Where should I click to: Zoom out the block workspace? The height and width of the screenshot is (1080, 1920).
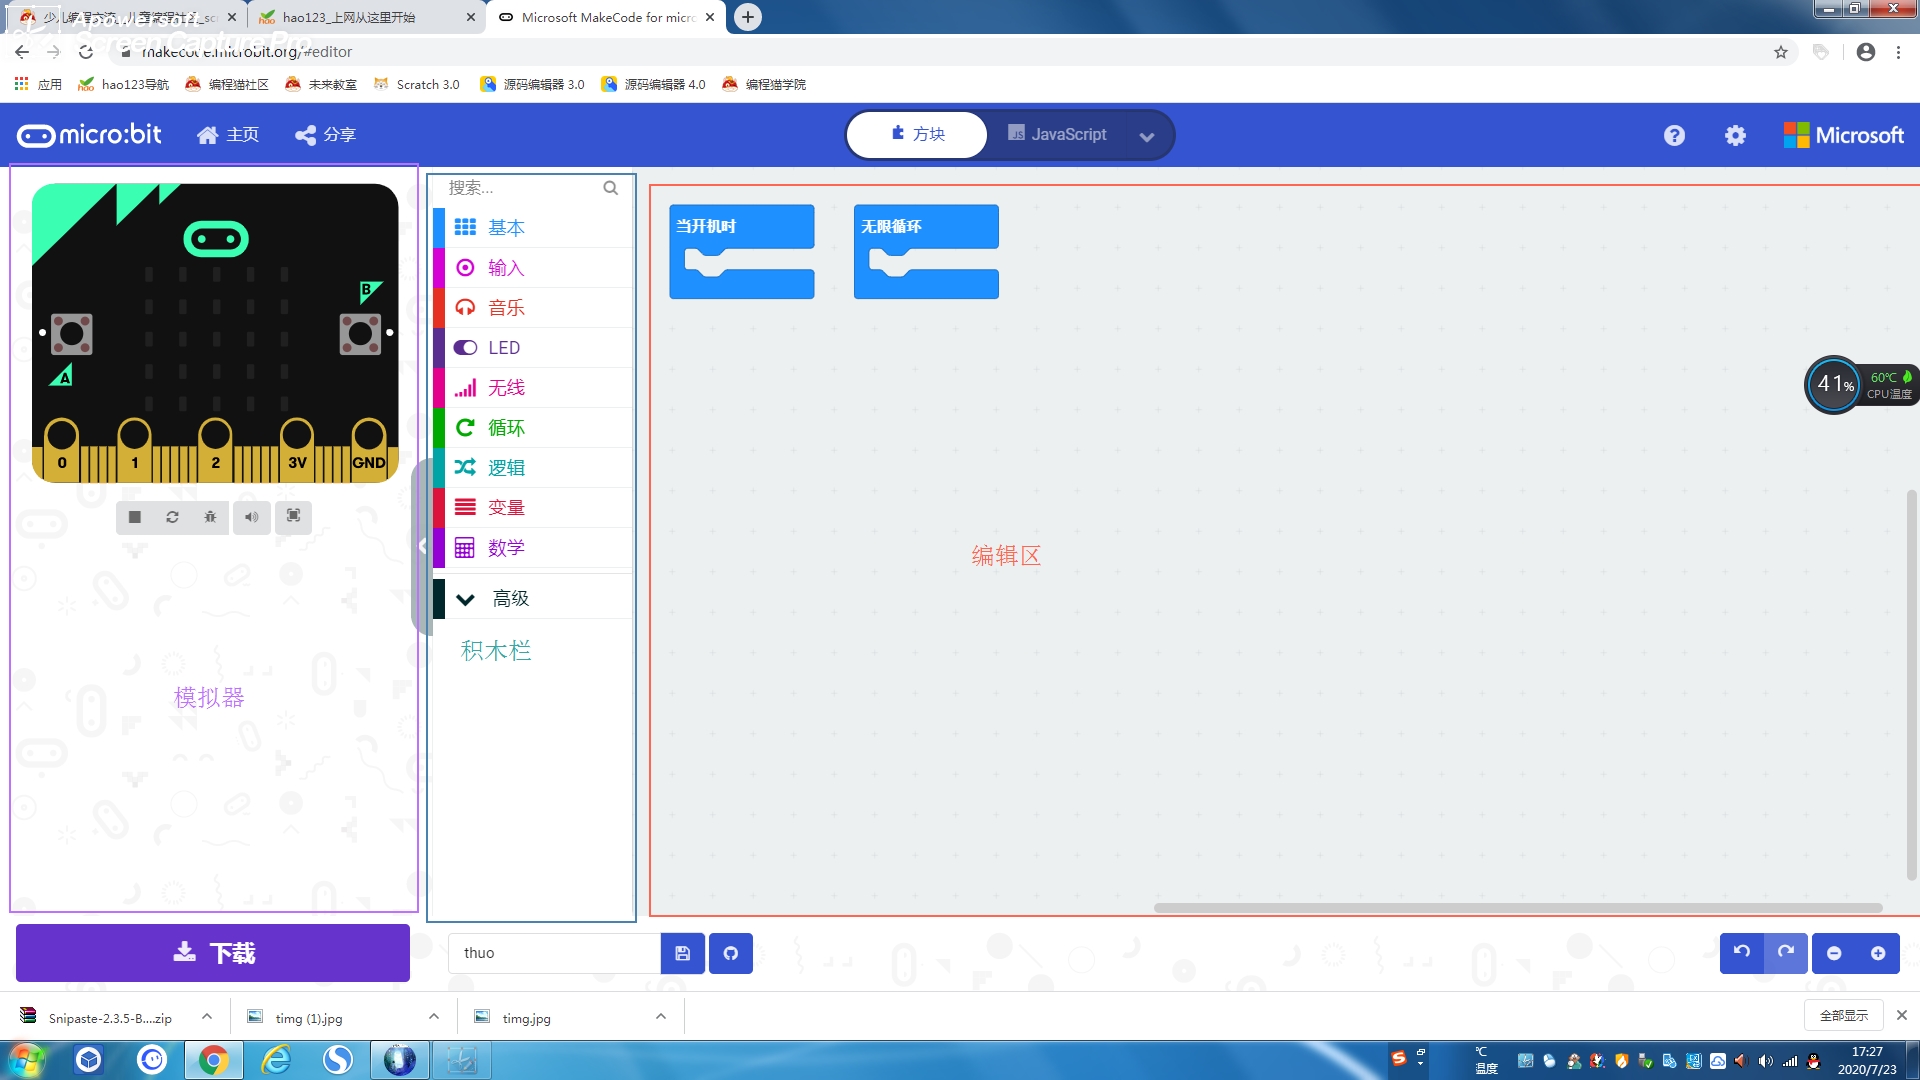pos(1834,954)
